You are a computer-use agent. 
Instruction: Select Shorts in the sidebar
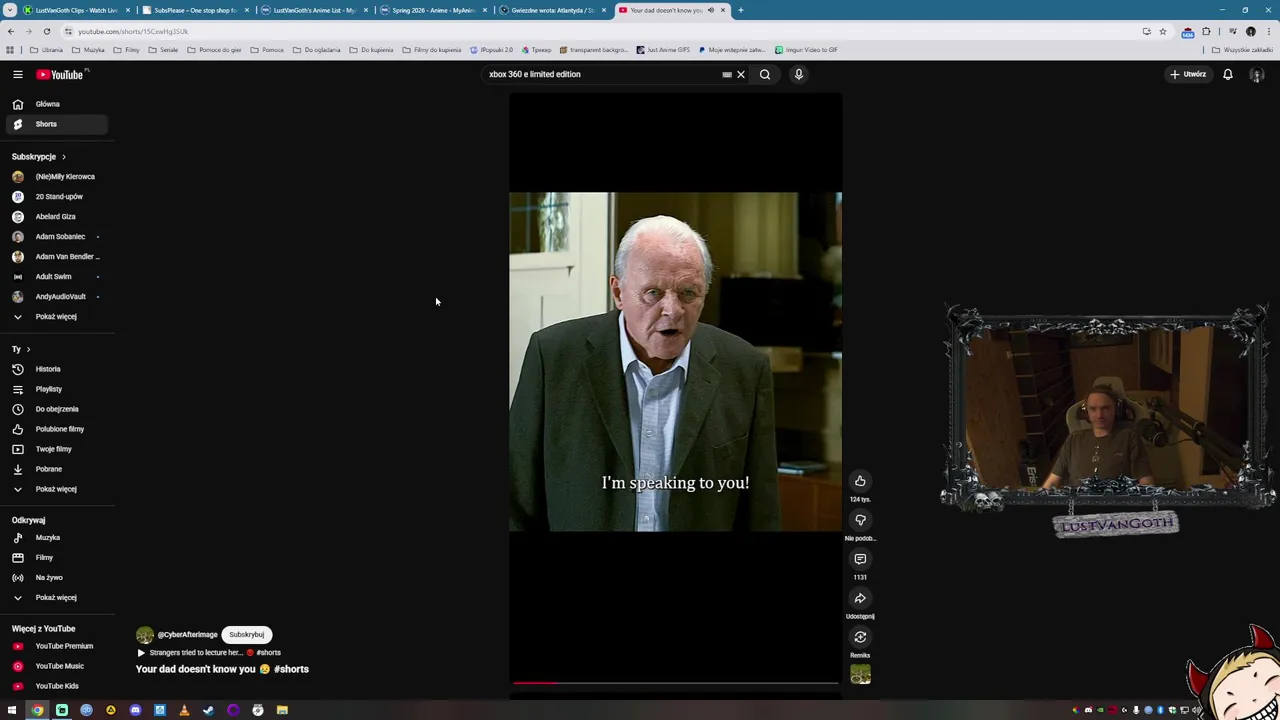[x=57, y=124]
